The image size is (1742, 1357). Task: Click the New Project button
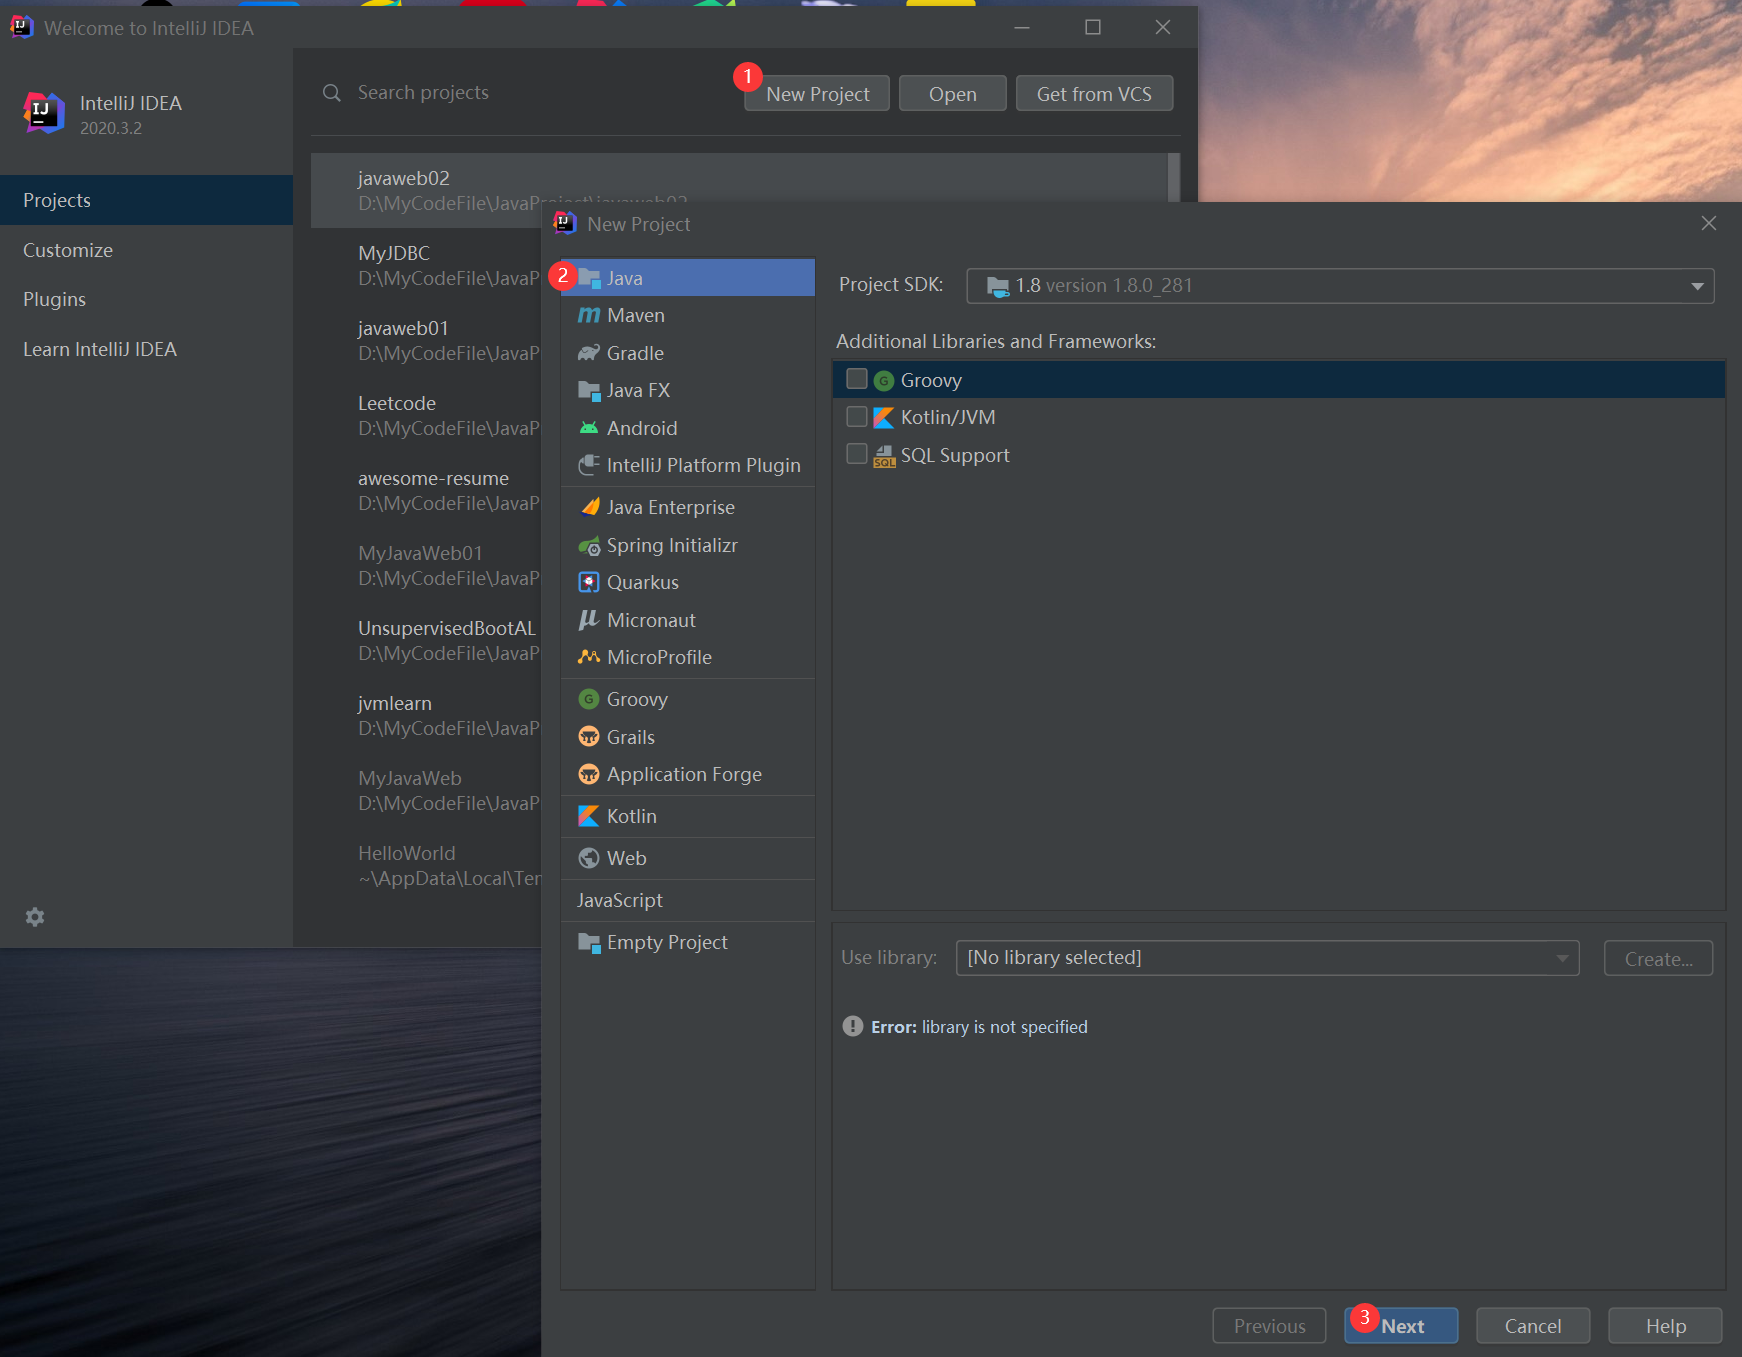coord(817,94)
